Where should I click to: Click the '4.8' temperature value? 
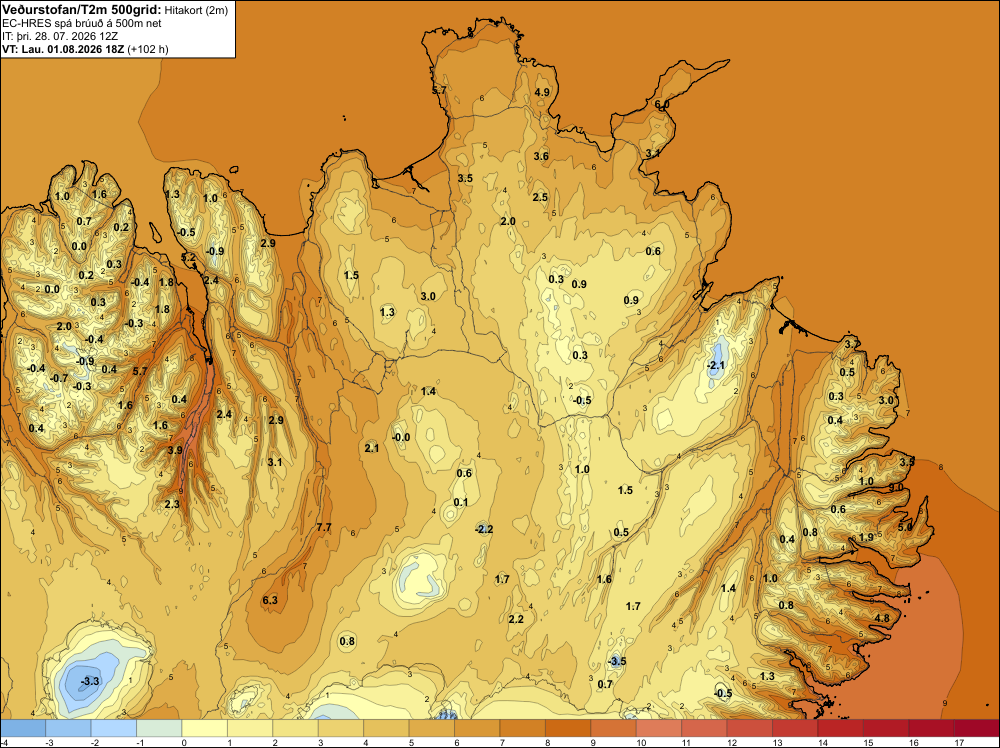tap(882, 619)
